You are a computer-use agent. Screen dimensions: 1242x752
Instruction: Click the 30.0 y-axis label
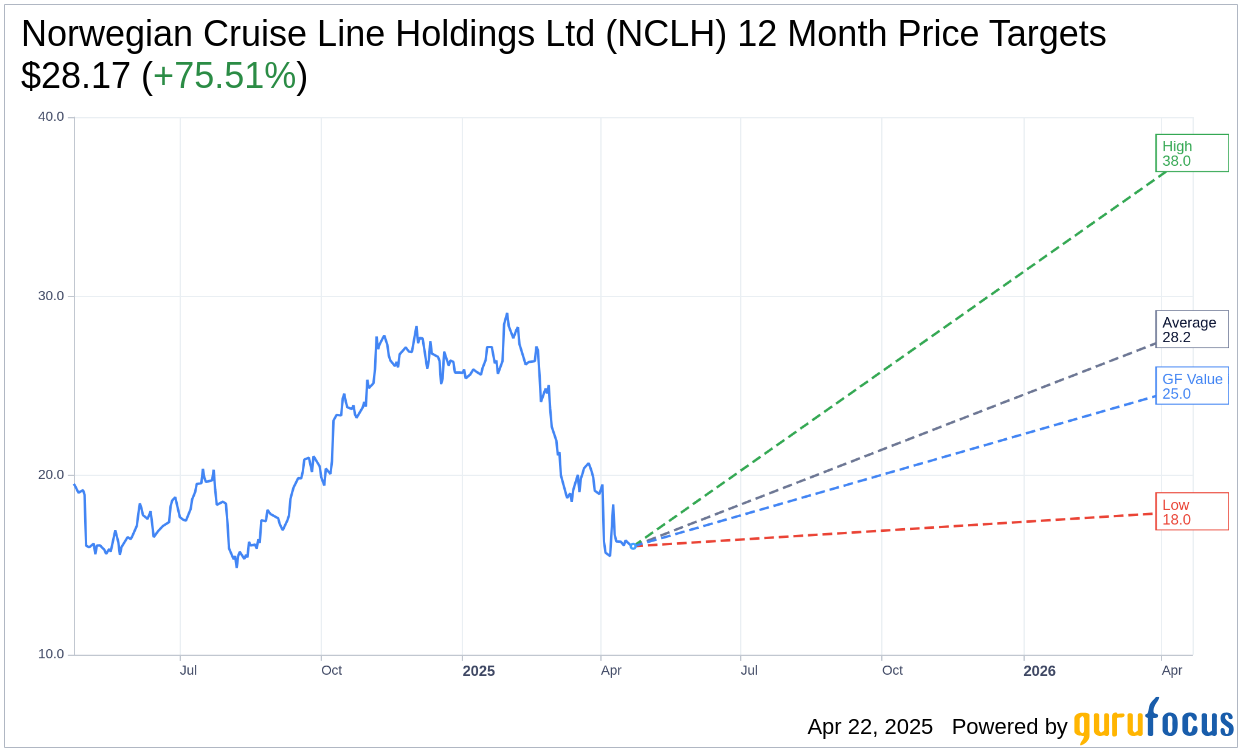[x=51, y=296]
